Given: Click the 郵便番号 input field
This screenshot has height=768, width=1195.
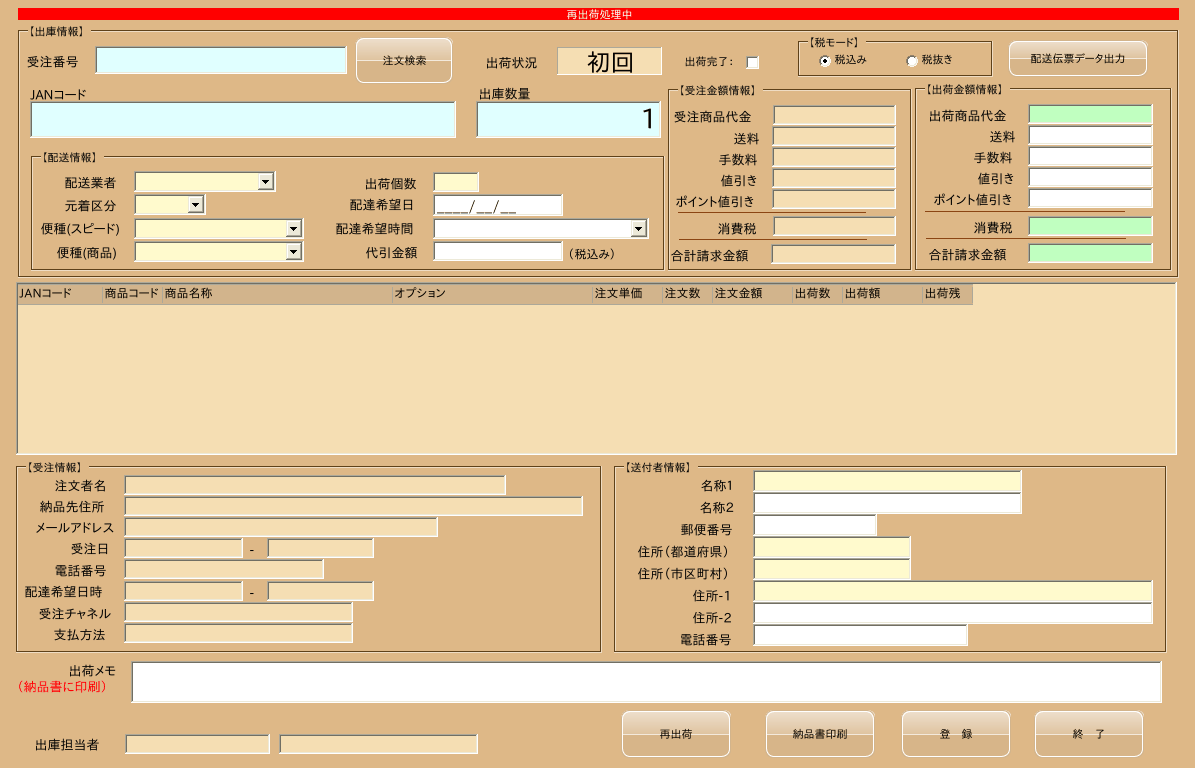Looking at the screenshot, I should (x=815, y=526).
